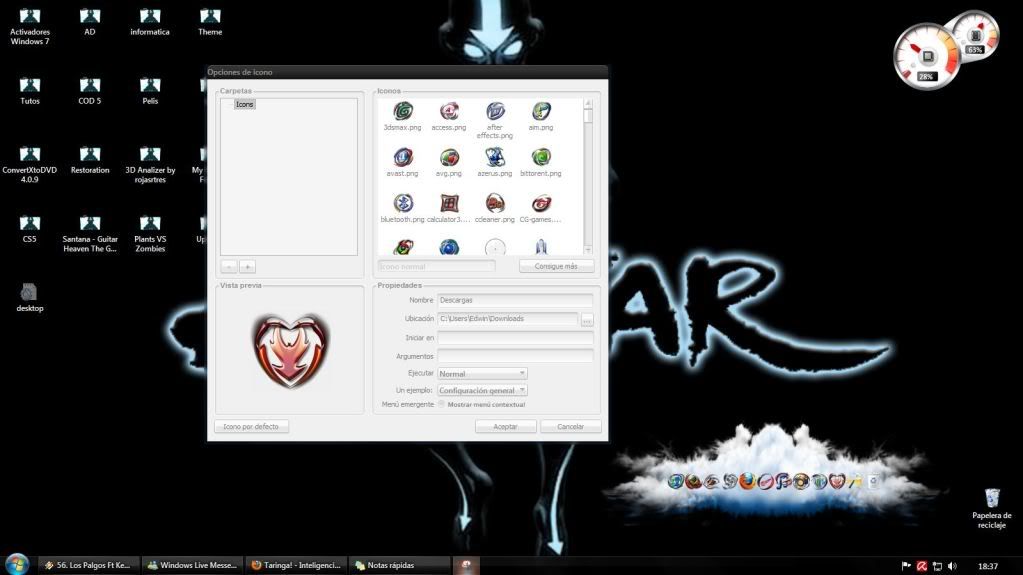The width and height of the screenshot is (1023, 575).
Task: Select the Icons folder in Carpetas
Action: tap(245, 104)
